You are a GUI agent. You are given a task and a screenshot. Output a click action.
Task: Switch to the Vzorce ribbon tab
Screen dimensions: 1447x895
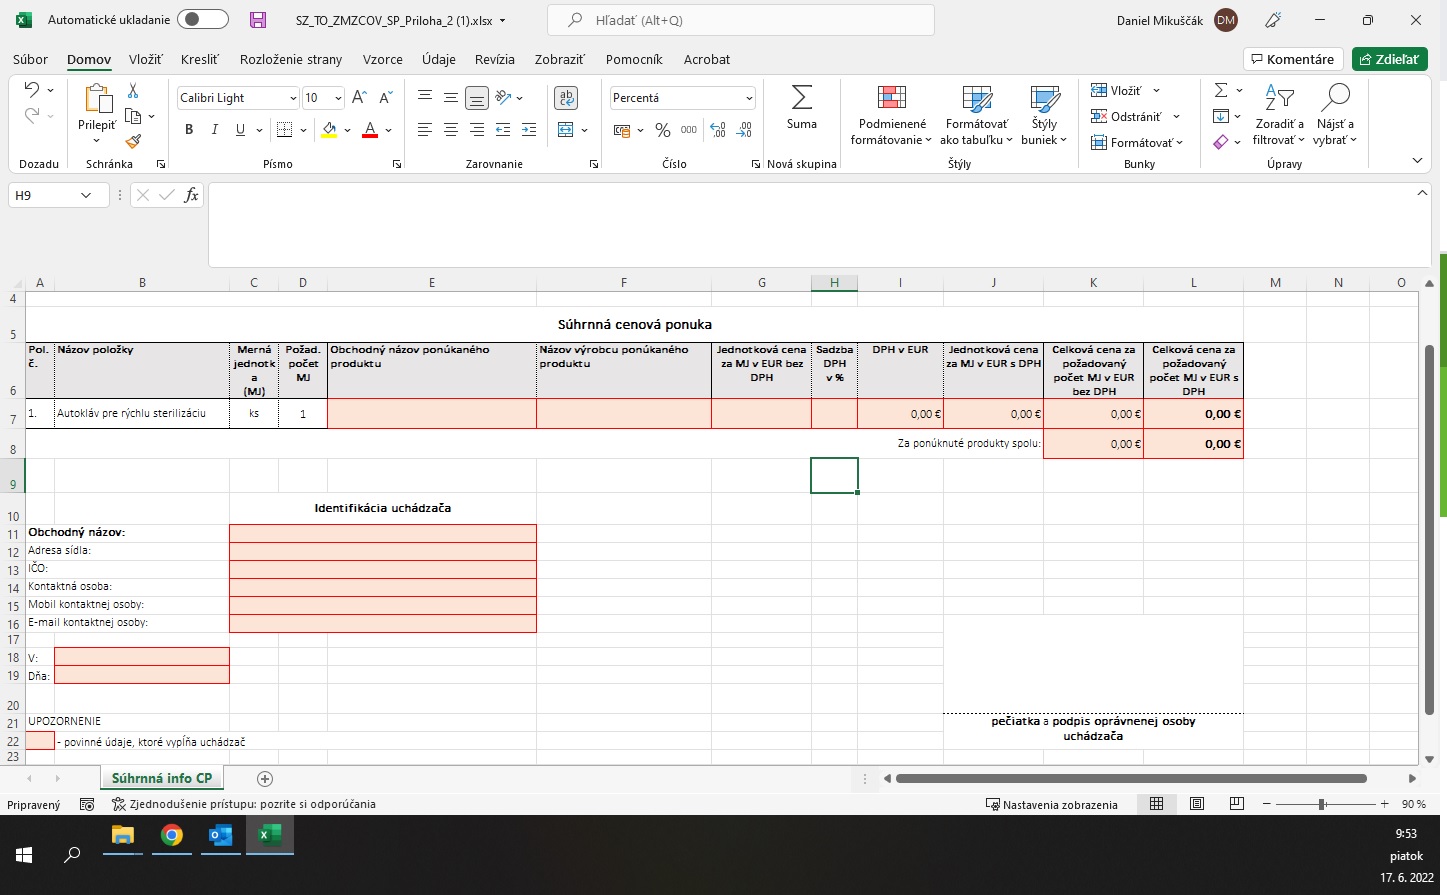click(382, 60)
